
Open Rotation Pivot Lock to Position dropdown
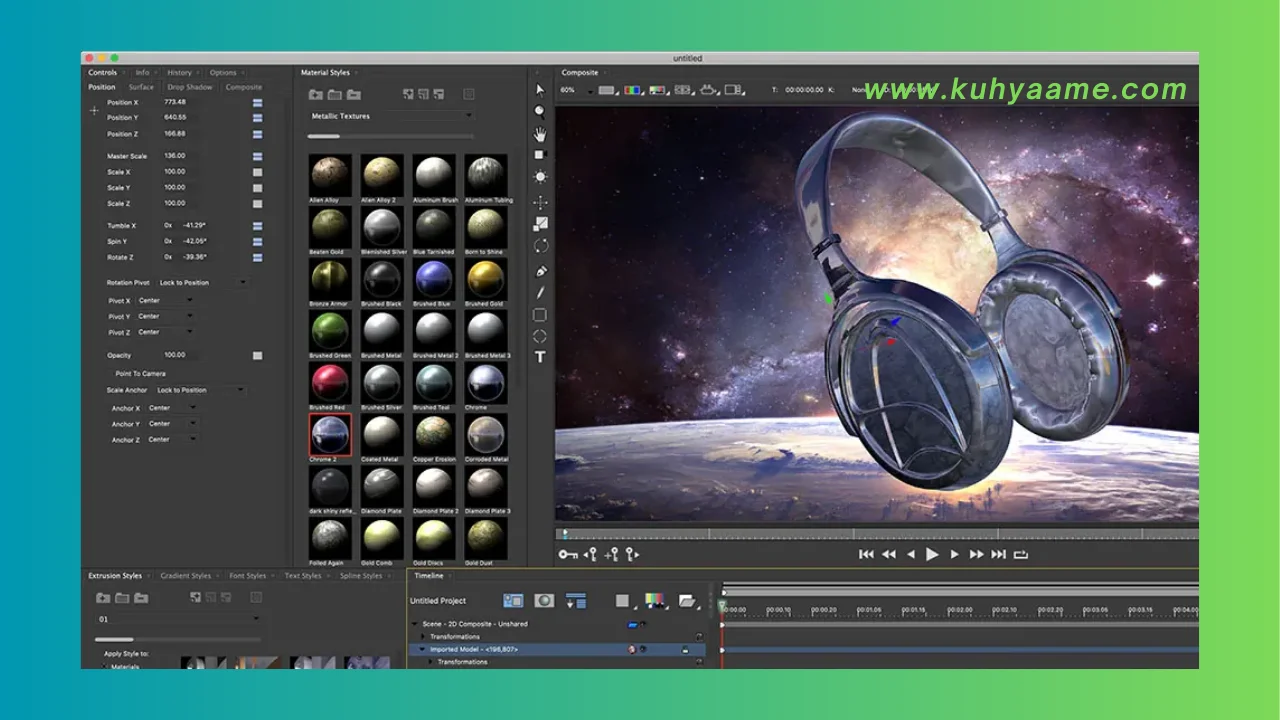pos(202,283)
